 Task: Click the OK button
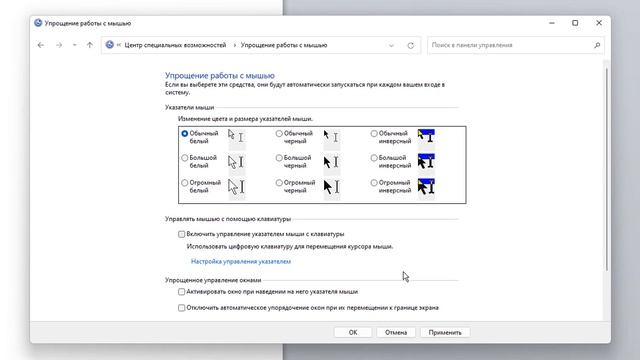(x=353, y=333)
